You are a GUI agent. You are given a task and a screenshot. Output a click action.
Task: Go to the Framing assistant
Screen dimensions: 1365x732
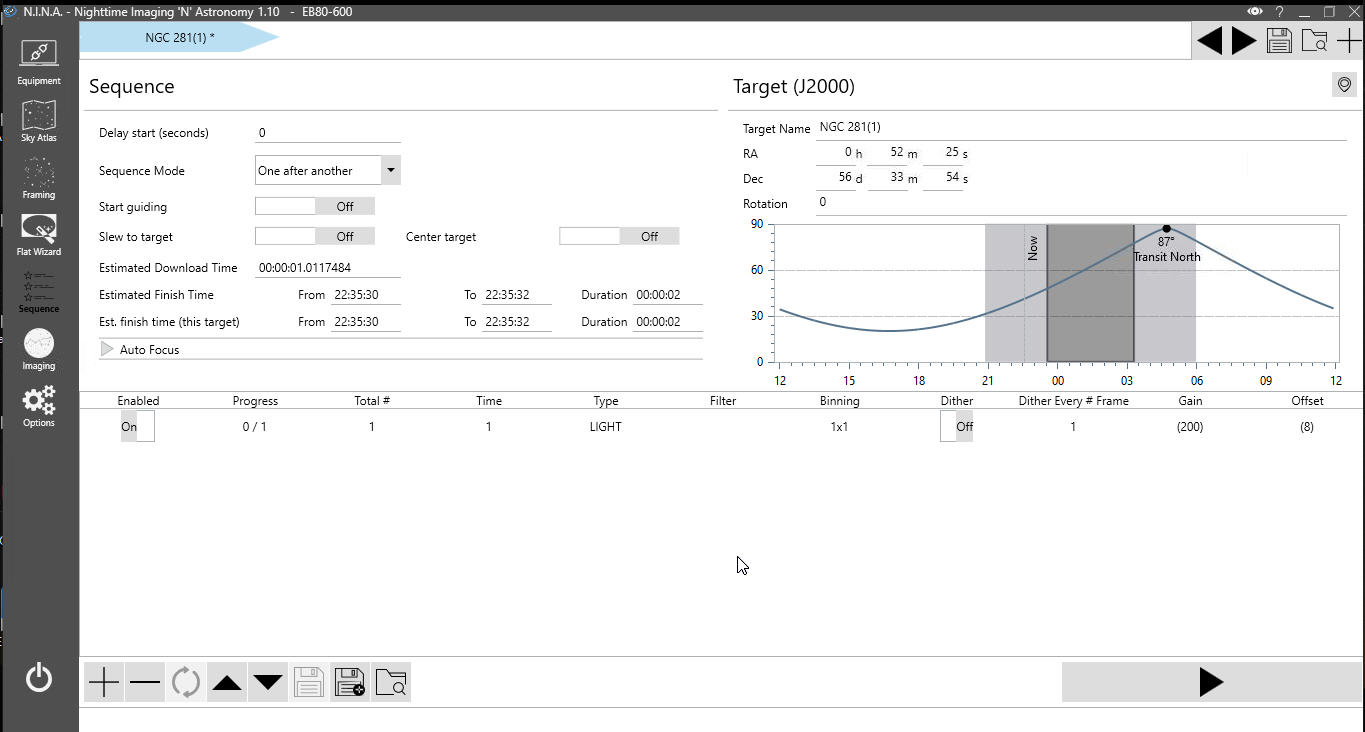[x=39, y=177]
